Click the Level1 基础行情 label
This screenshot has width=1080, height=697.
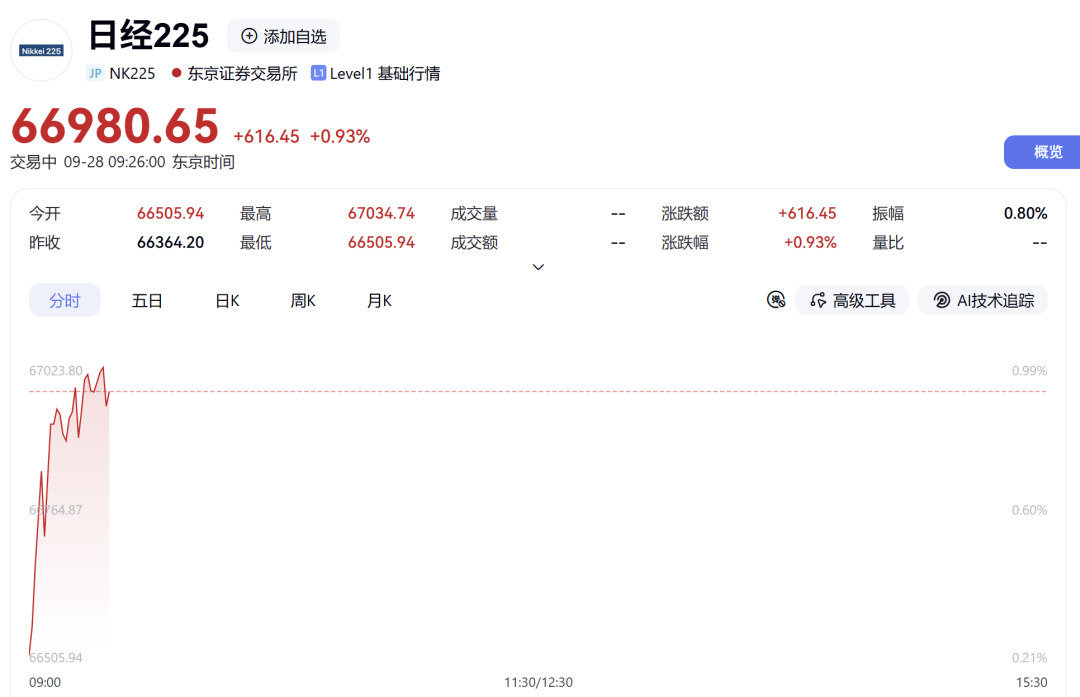[x=385, y=74]
